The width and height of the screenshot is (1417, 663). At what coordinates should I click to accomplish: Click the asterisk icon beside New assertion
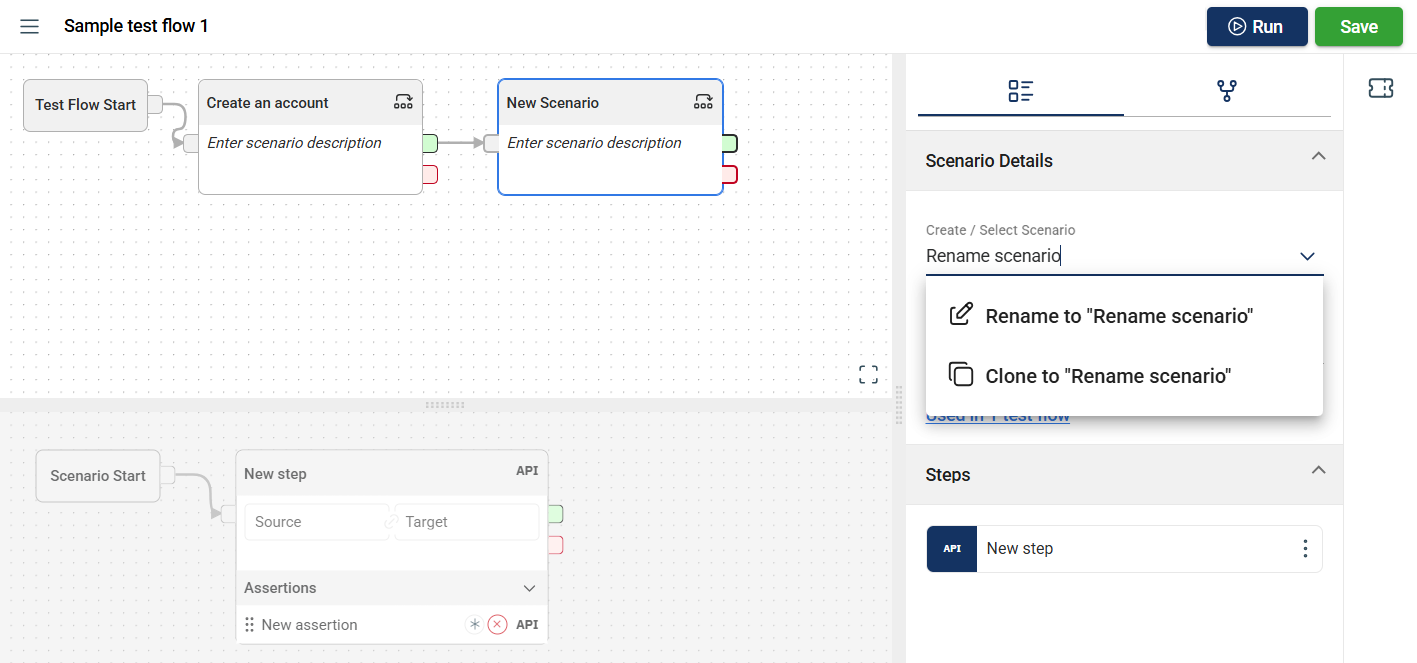pyautogui.click(x=475, y=625)
